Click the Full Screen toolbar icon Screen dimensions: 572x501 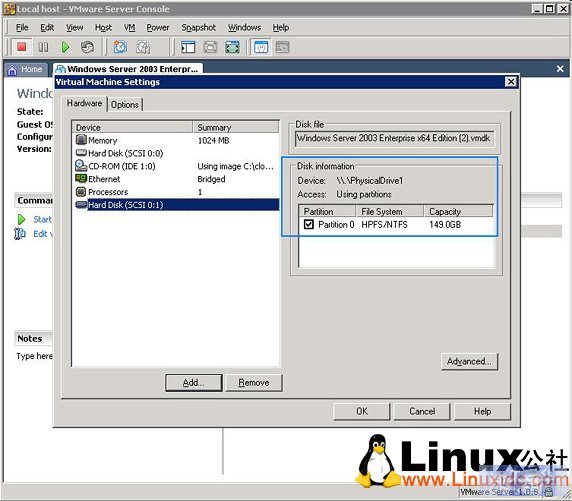(x=232, y=47)
